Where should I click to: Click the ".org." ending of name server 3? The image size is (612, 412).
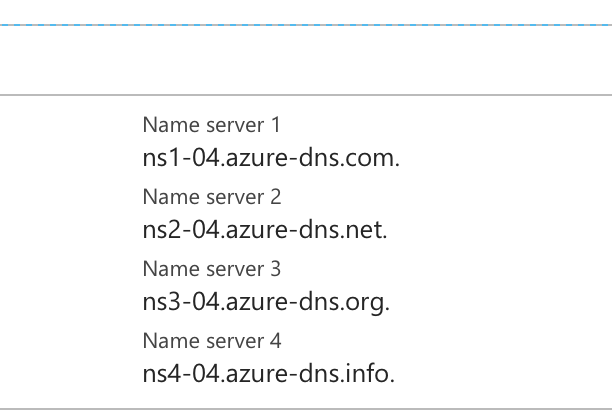pos(364,303)
